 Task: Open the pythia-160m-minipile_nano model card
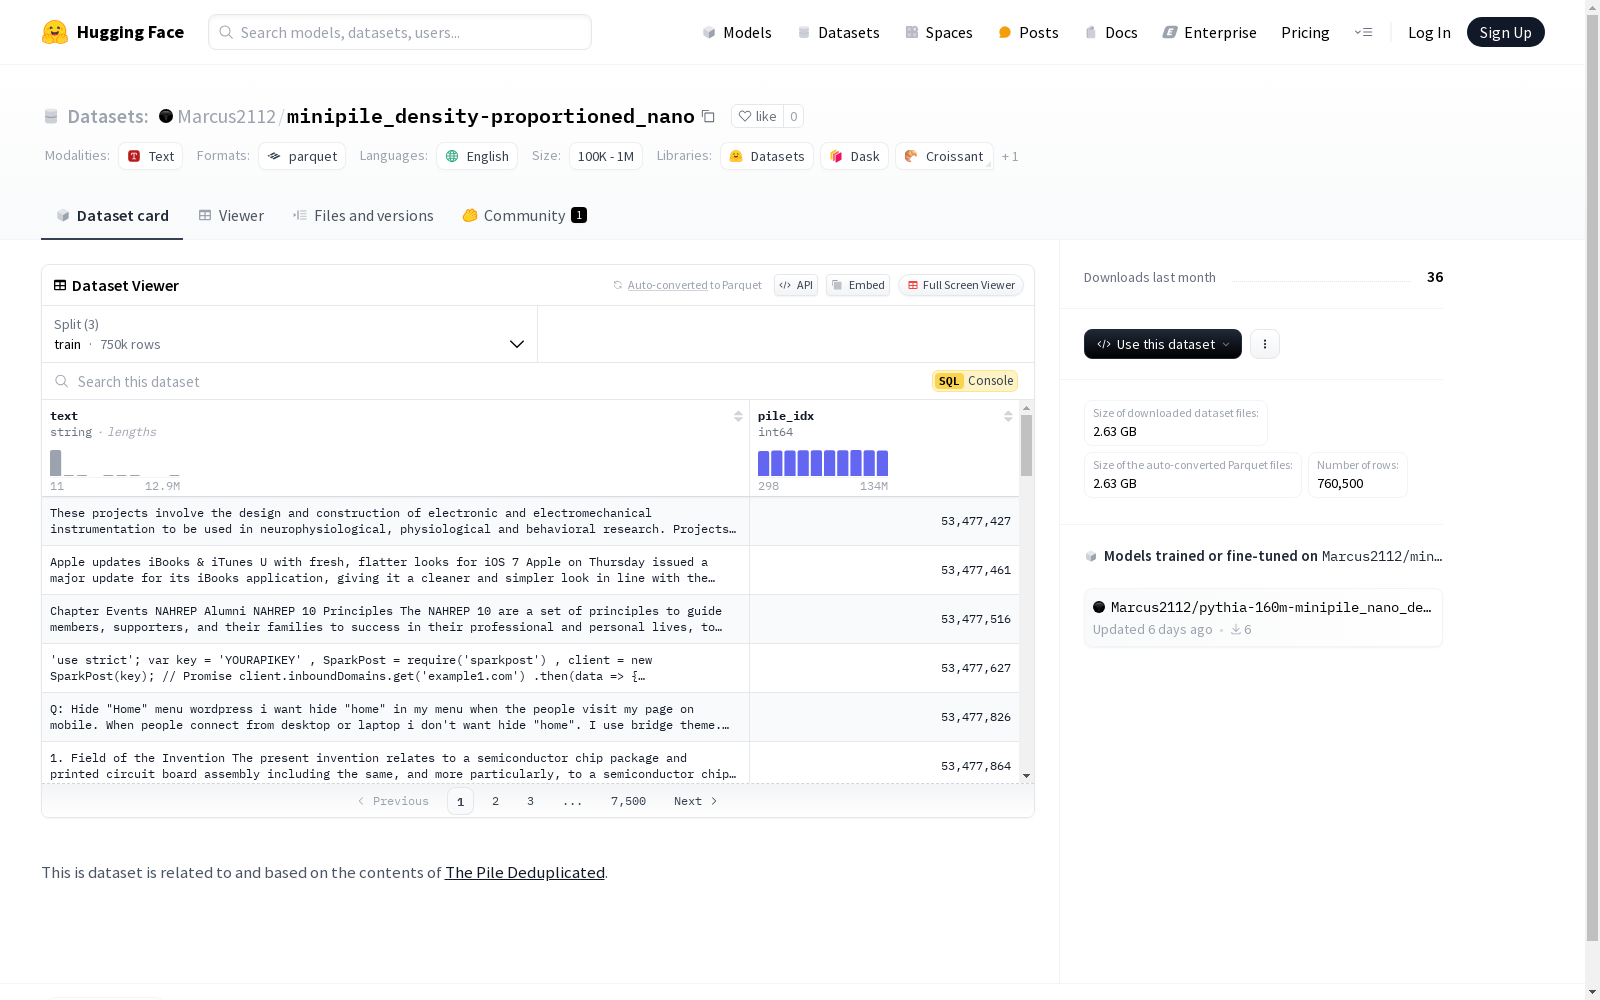pos(1263,618)
